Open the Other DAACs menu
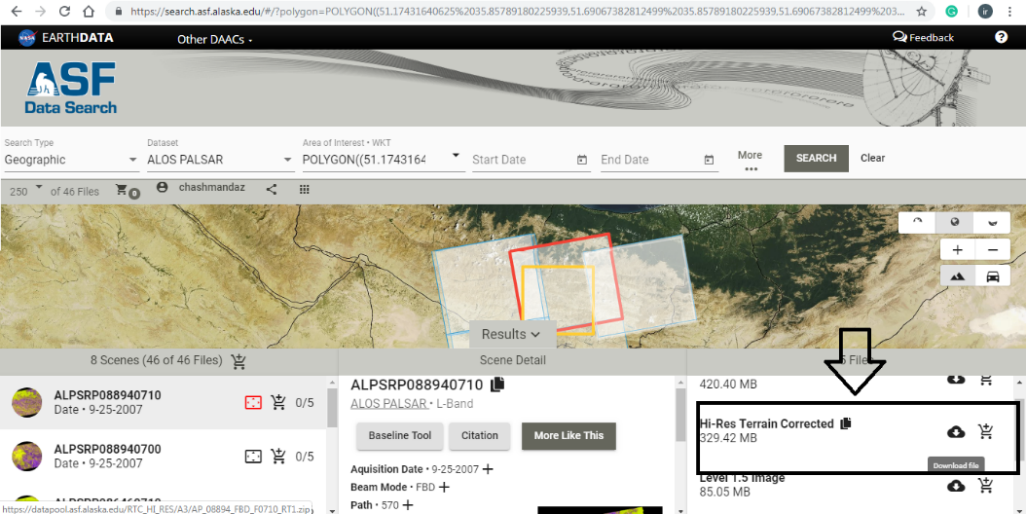The height and width of the screenshot is (514, 1026). (214, 39)
